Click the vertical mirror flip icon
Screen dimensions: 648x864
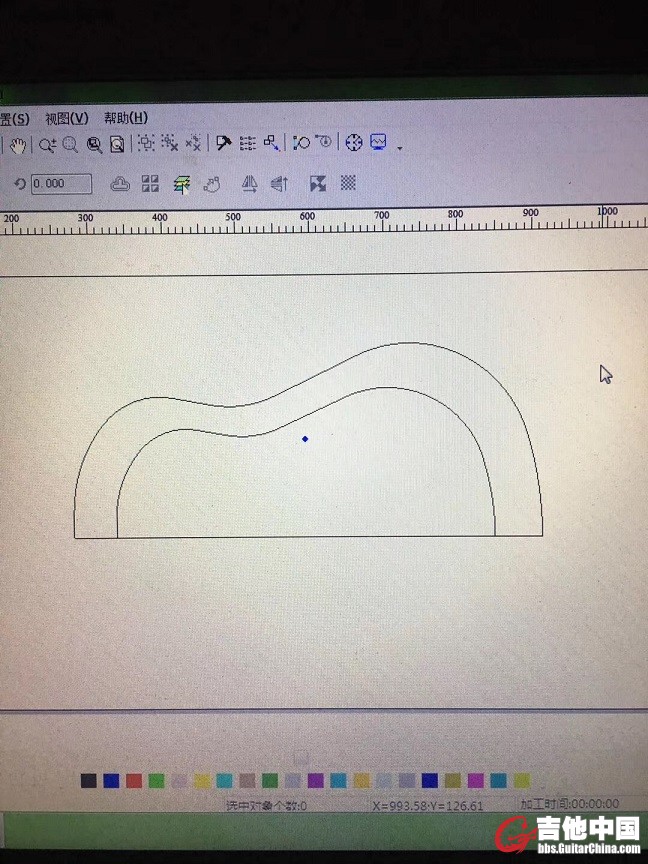280,184
